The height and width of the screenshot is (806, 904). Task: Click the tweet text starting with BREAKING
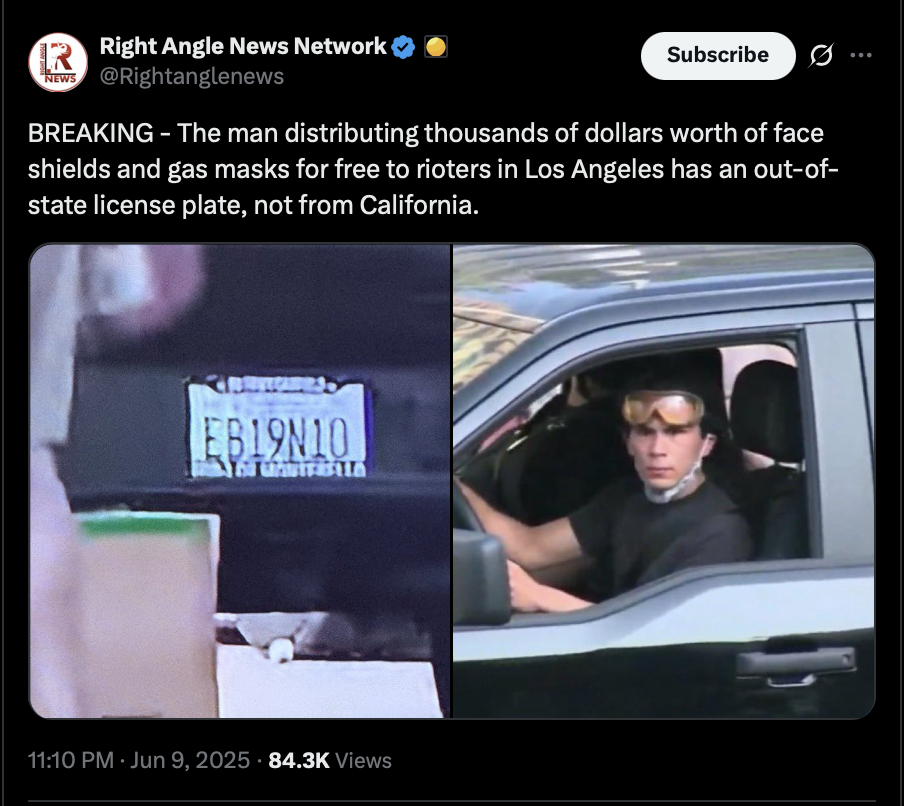click(433, 169)
